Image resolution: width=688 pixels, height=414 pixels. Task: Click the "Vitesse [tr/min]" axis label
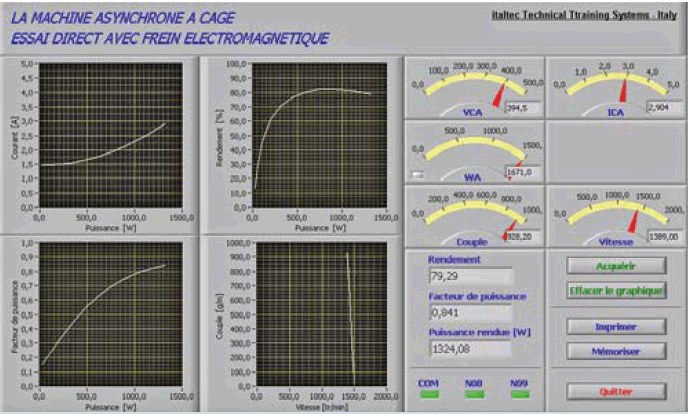click(x=321, y=407)
